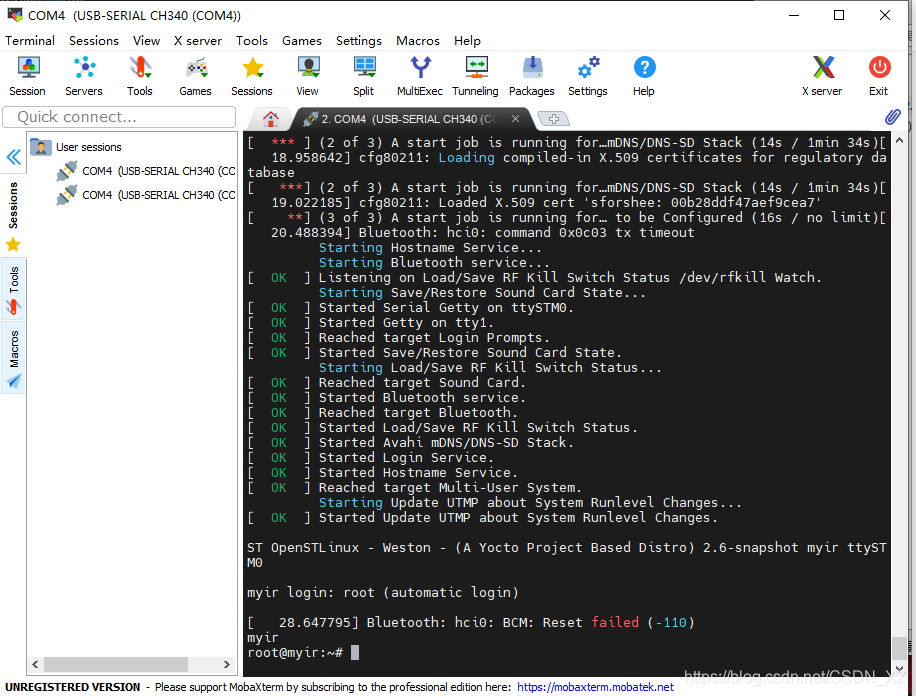
Task: Start the X server toolbar icon
Action: [823, 76]
